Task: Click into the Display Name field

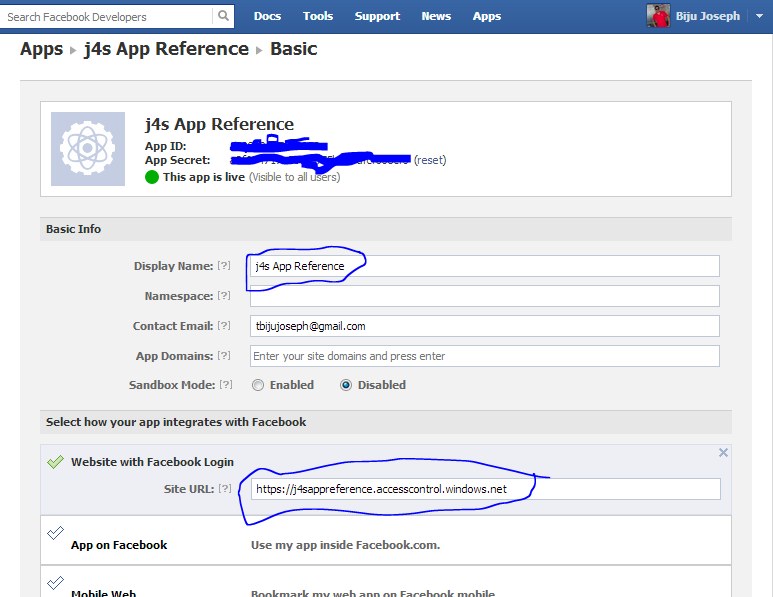Action: [x=485, y=266]
